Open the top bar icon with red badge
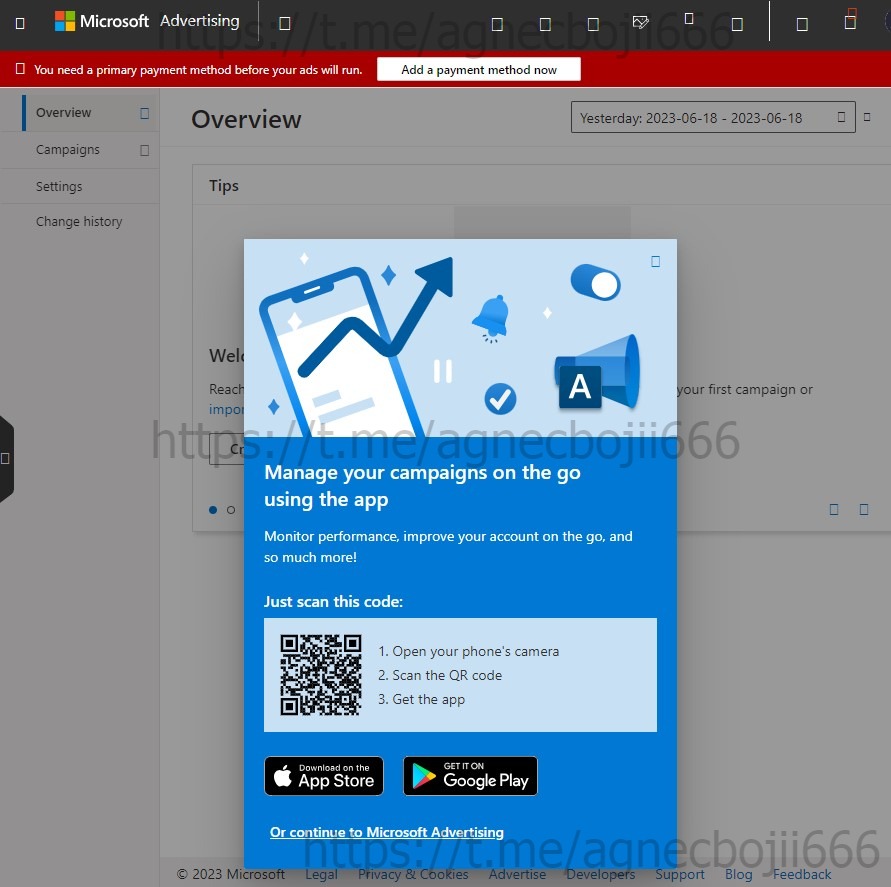The width and height of the screenshot is (891, 887). click(850, 21)
